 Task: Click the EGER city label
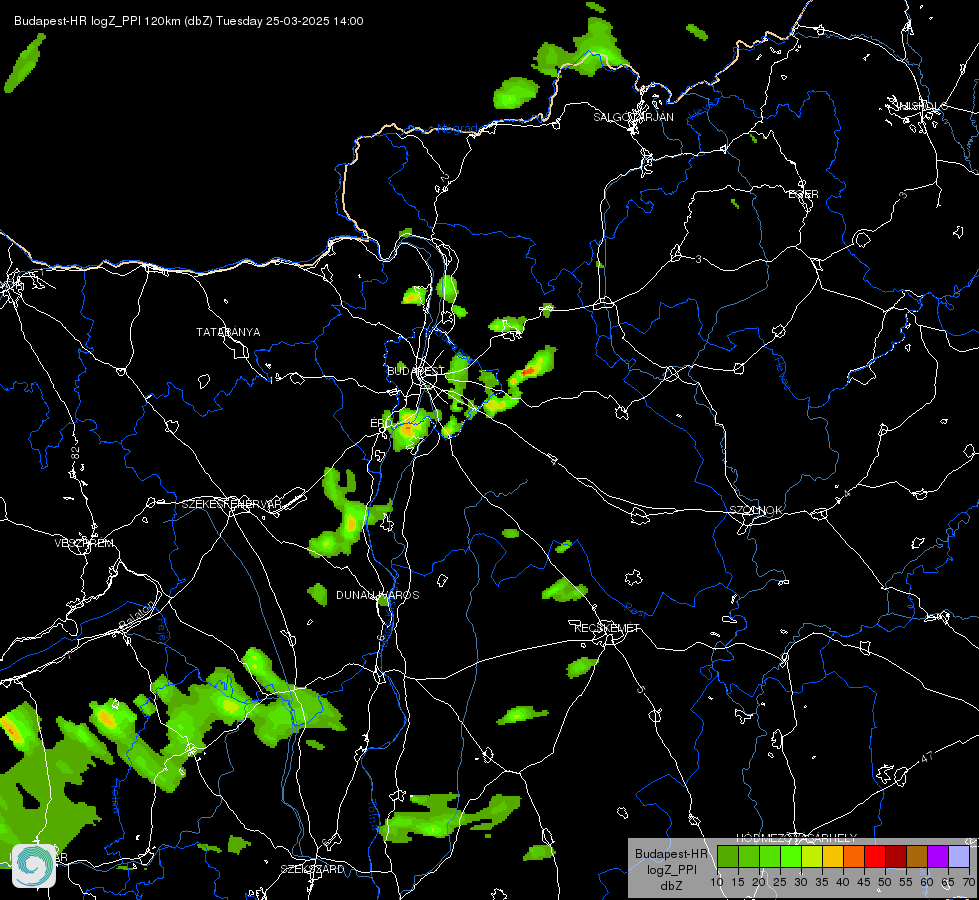click(x=803, y=194)
